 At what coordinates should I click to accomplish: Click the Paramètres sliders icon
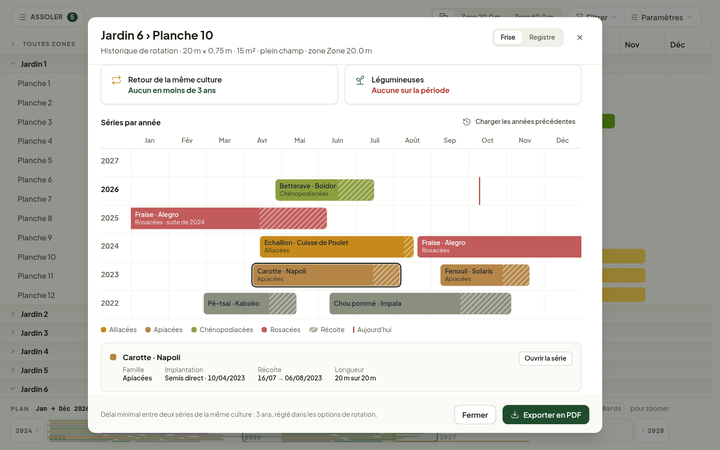(x=634, y=17)
